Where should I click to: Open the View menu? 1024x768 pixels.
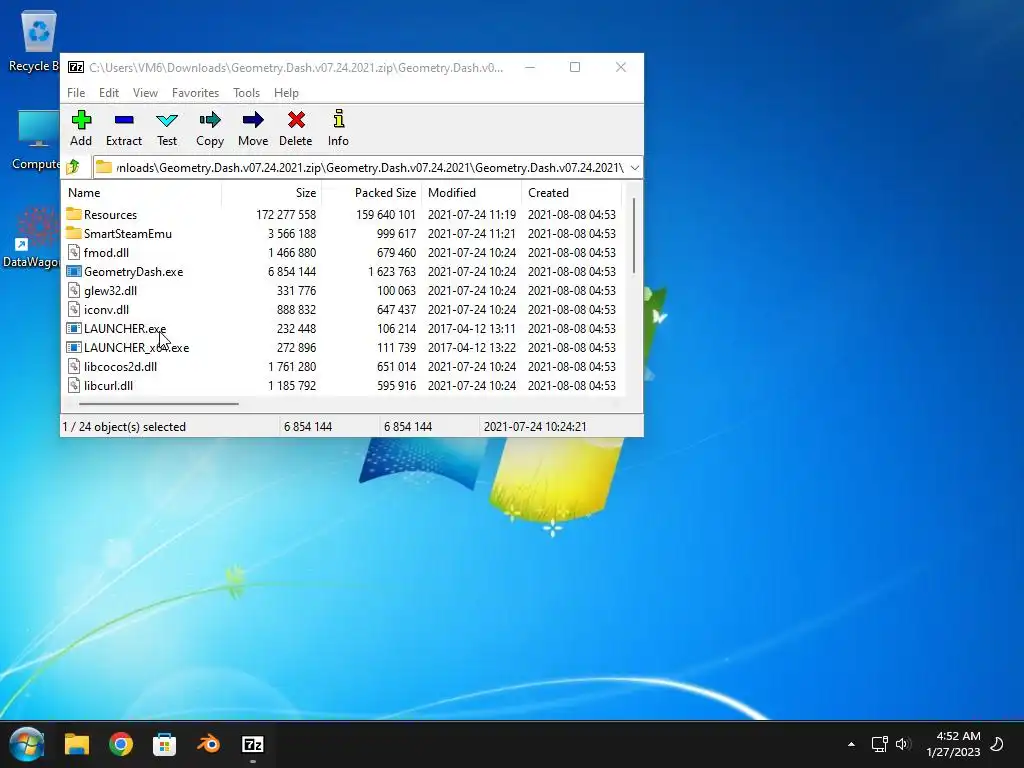tap(145, 93)
